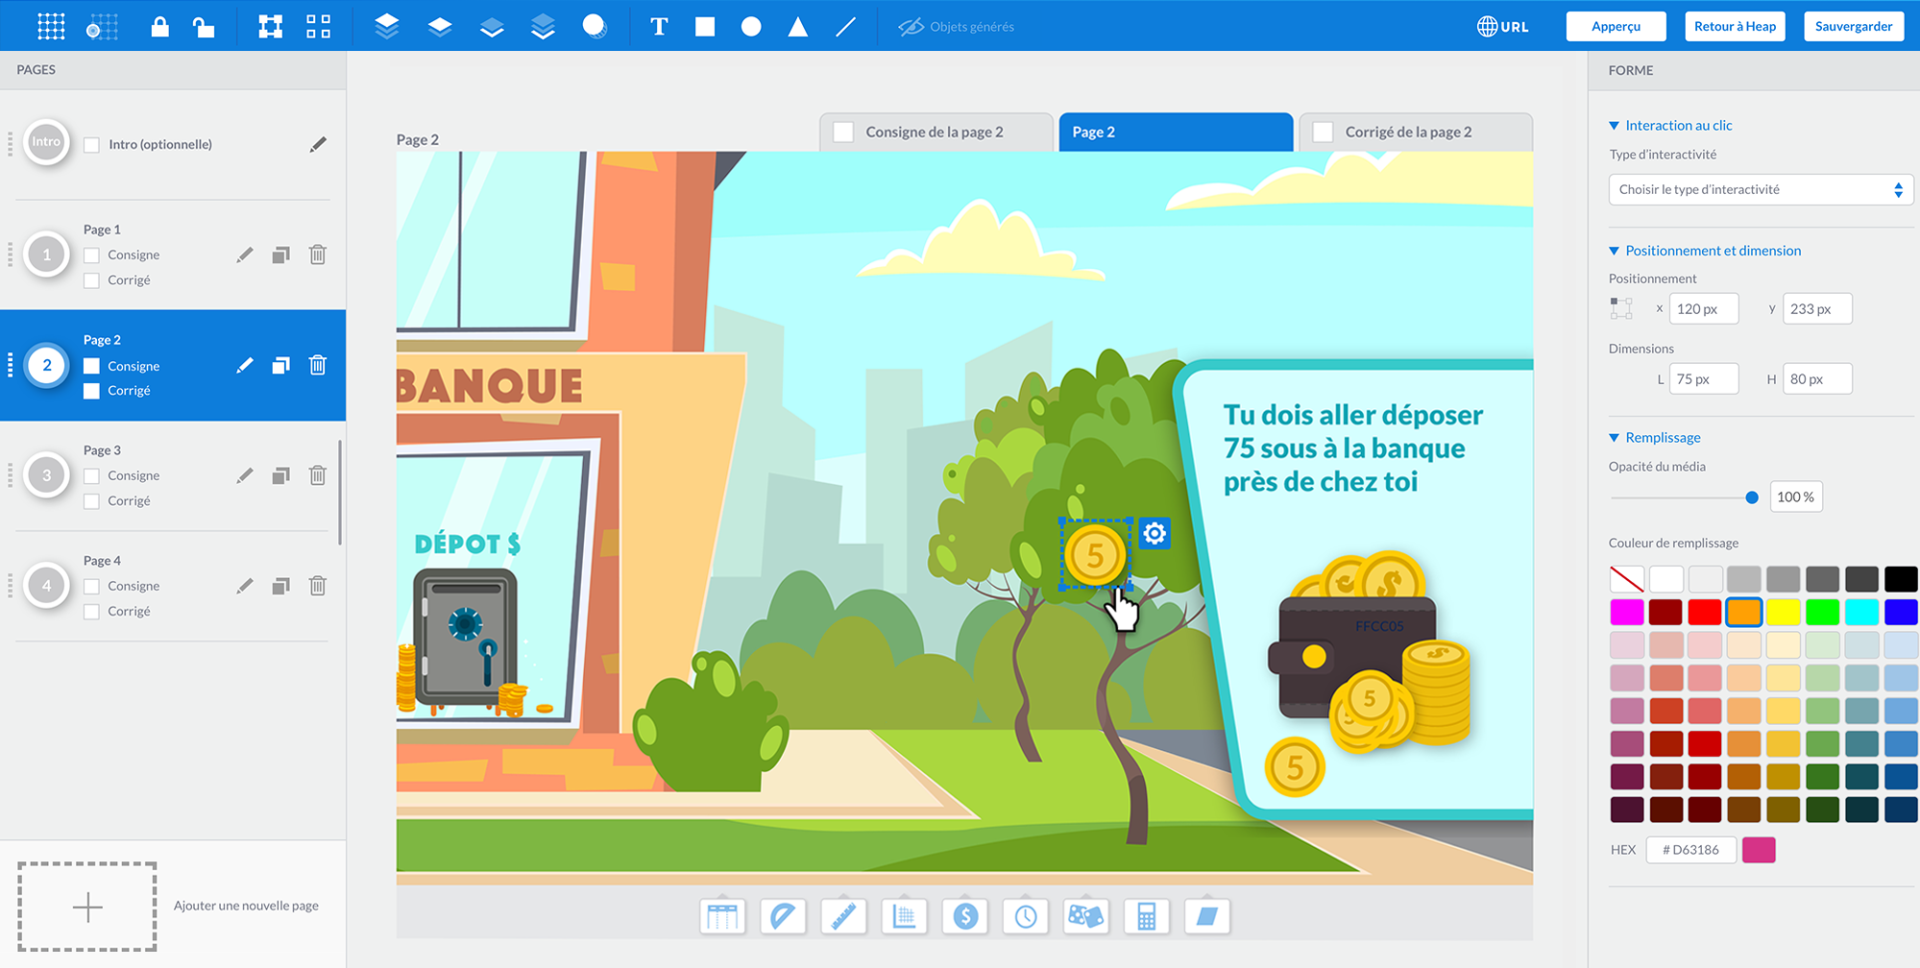Switch to Corrigé de la page 2 tab
Viewport: 1920px width, 968px height.
pyautogui.click(x=1414, y=132)
